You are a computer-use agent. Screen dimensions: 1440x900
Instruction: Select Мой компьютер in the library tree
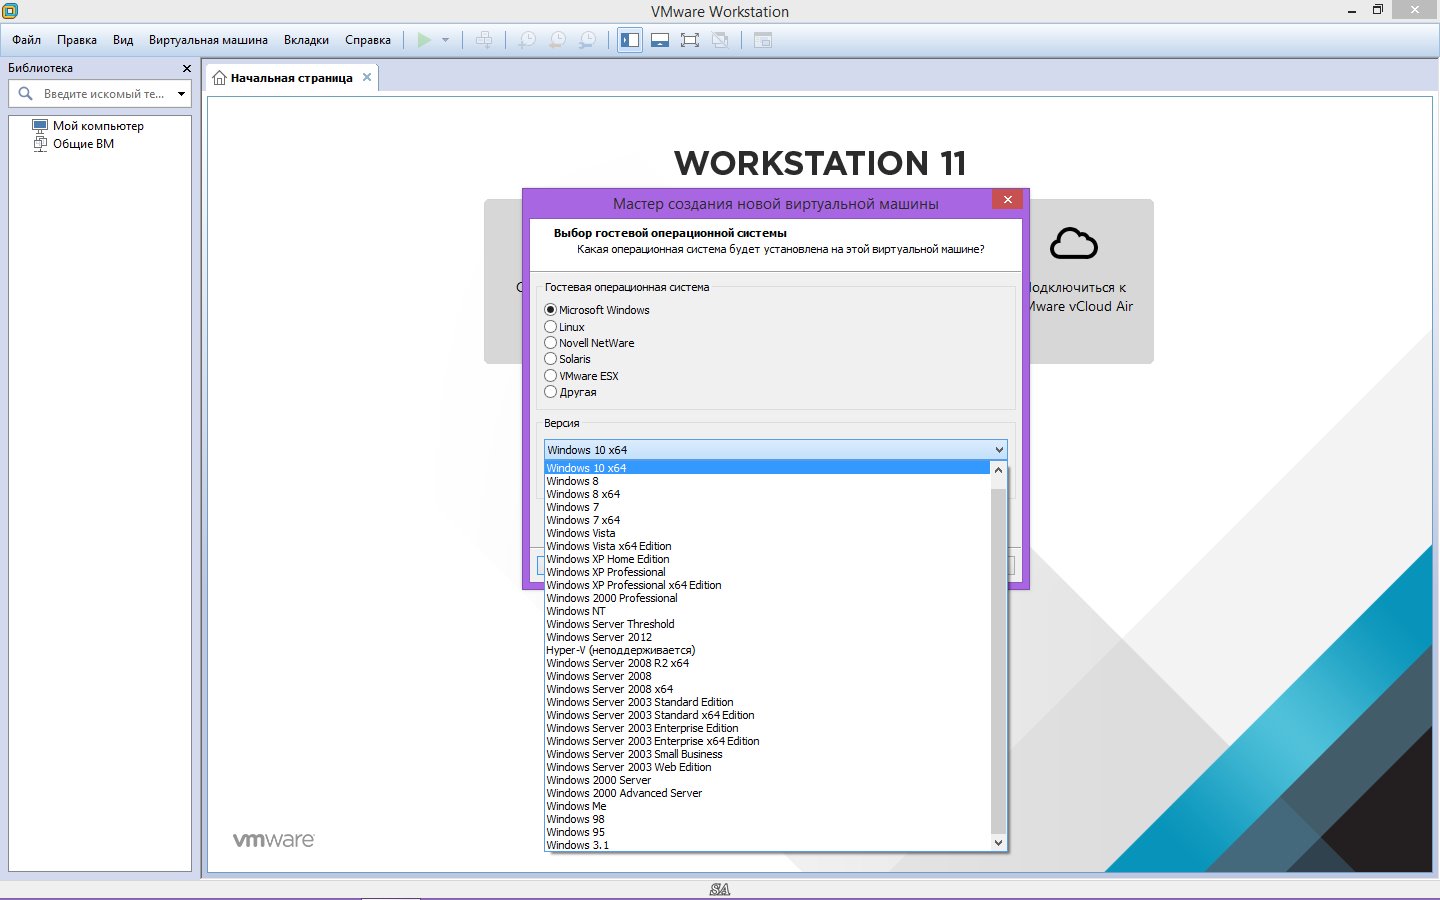point(98,126)
